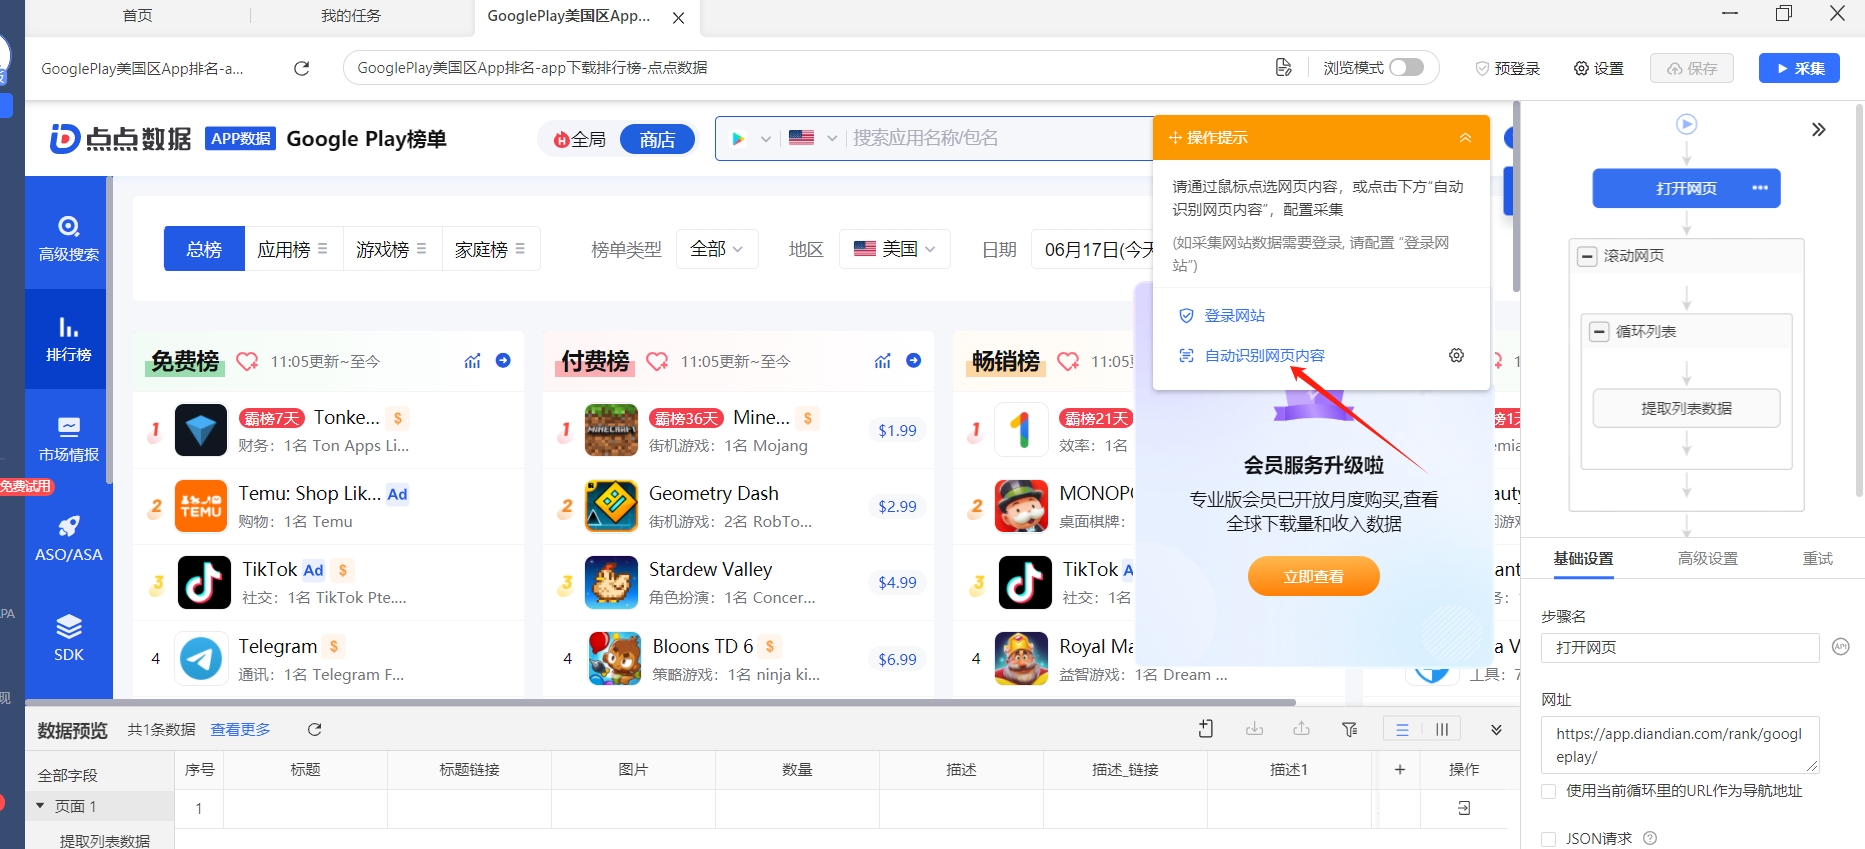Click the 立即查看 orange button
The width and height of the screenshot is (1865, 849).
(x=1313, y=576)
